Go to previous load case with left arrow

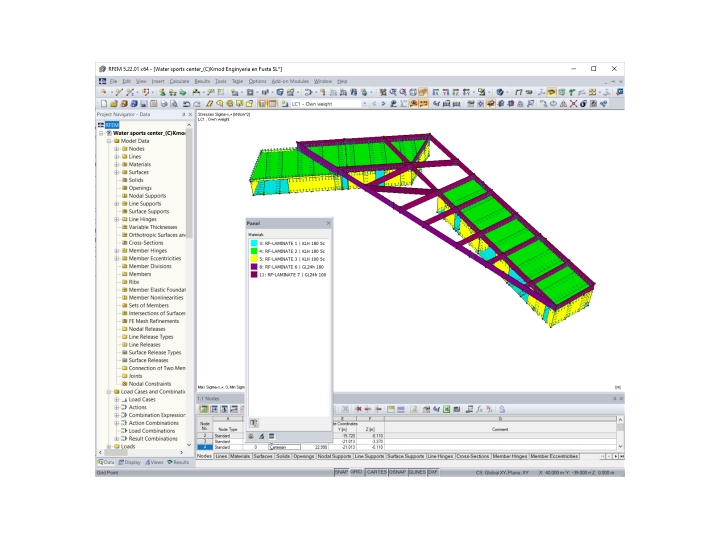(374, 104)
